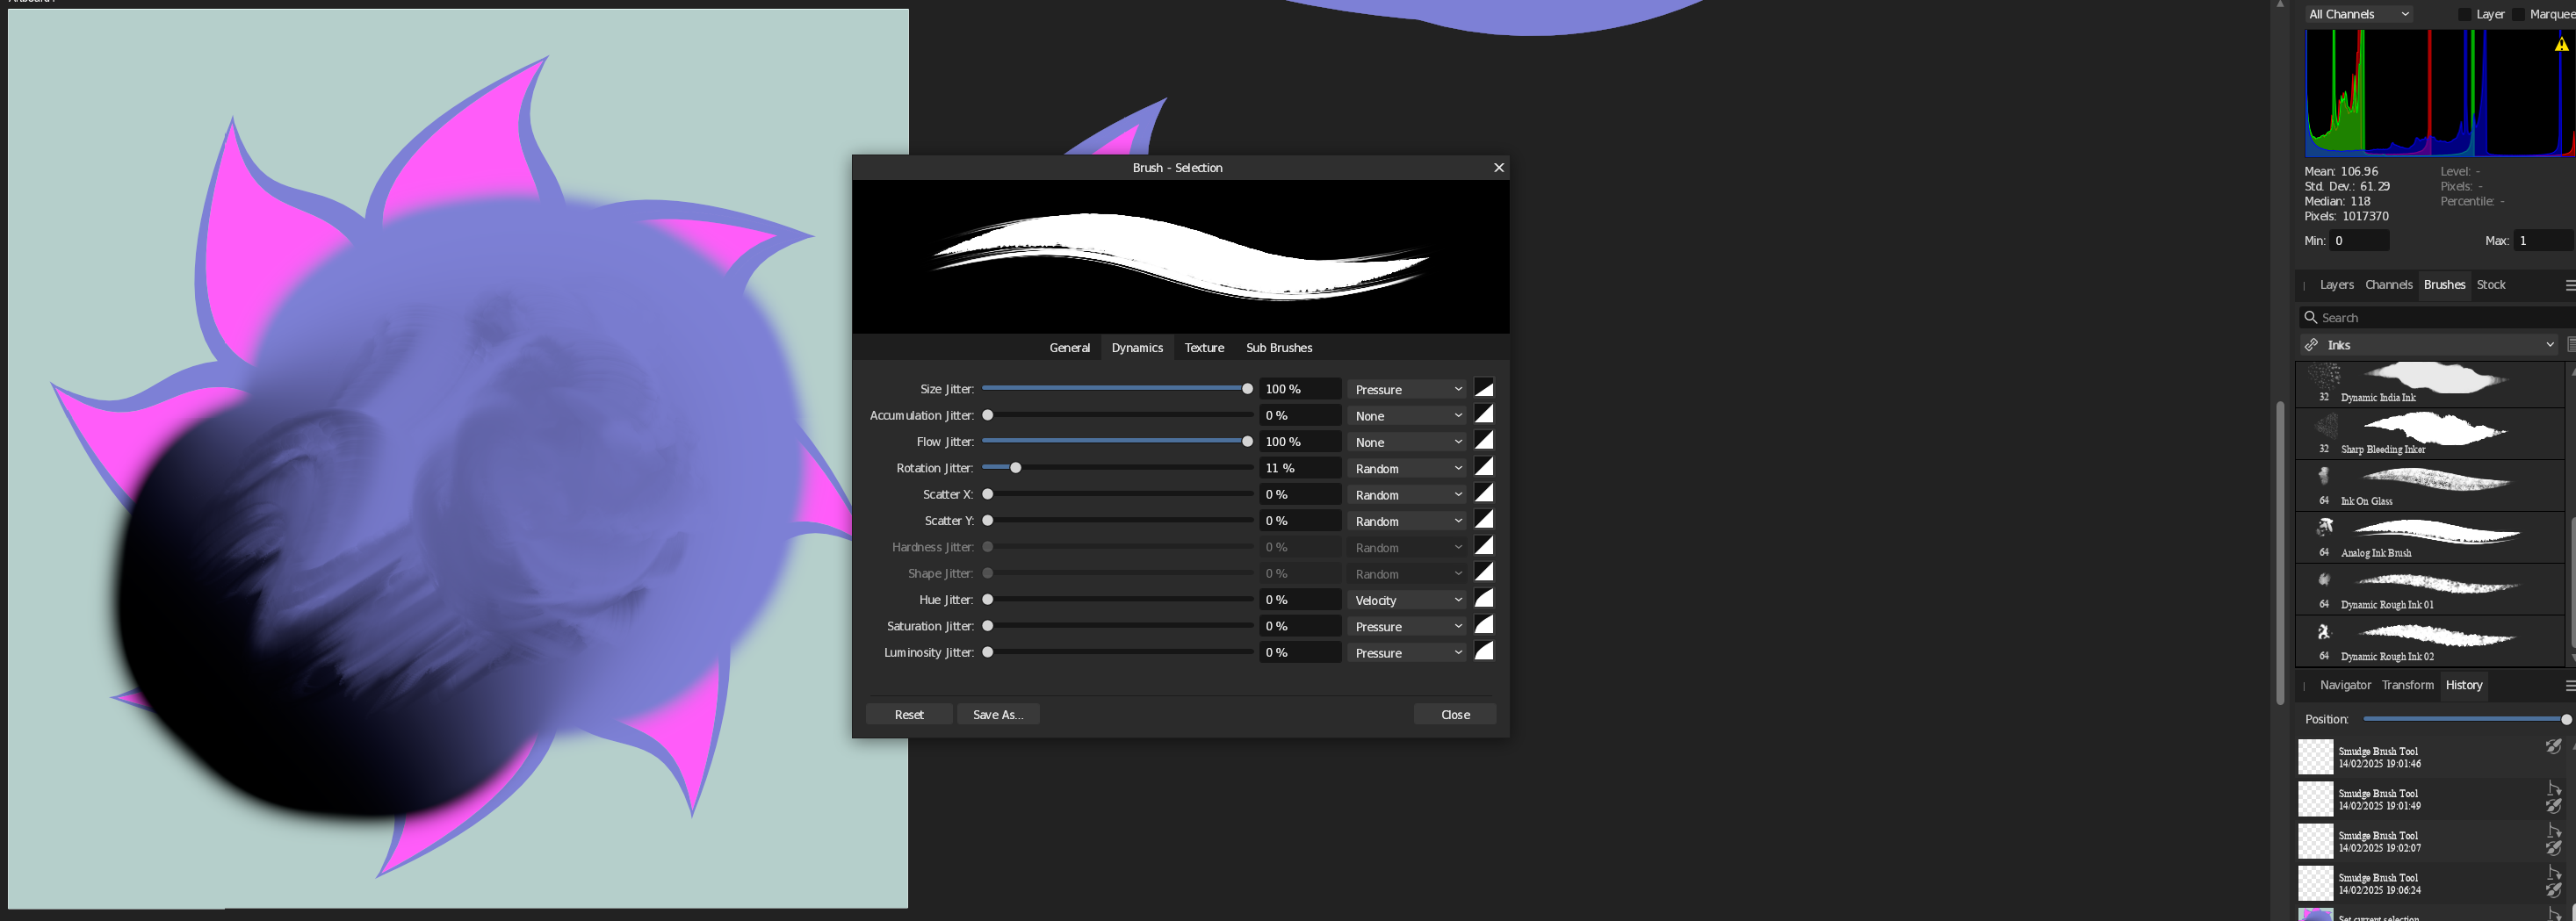Switch to the Sub Brushes tab
2576x921 pixels.
pyautogui.click(x=1279, y=347)
